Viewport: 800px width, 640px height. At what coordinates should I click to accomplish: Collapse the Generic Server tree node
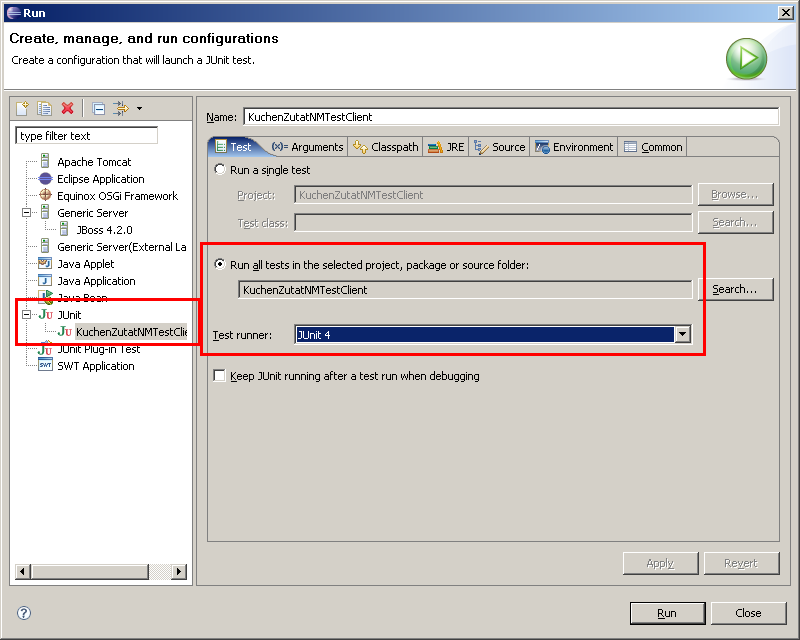(27, 212)
